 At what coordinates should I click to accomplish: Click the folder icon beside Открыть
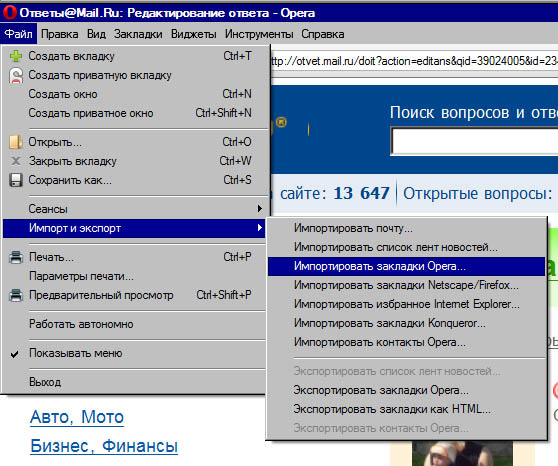click(16, 142)
